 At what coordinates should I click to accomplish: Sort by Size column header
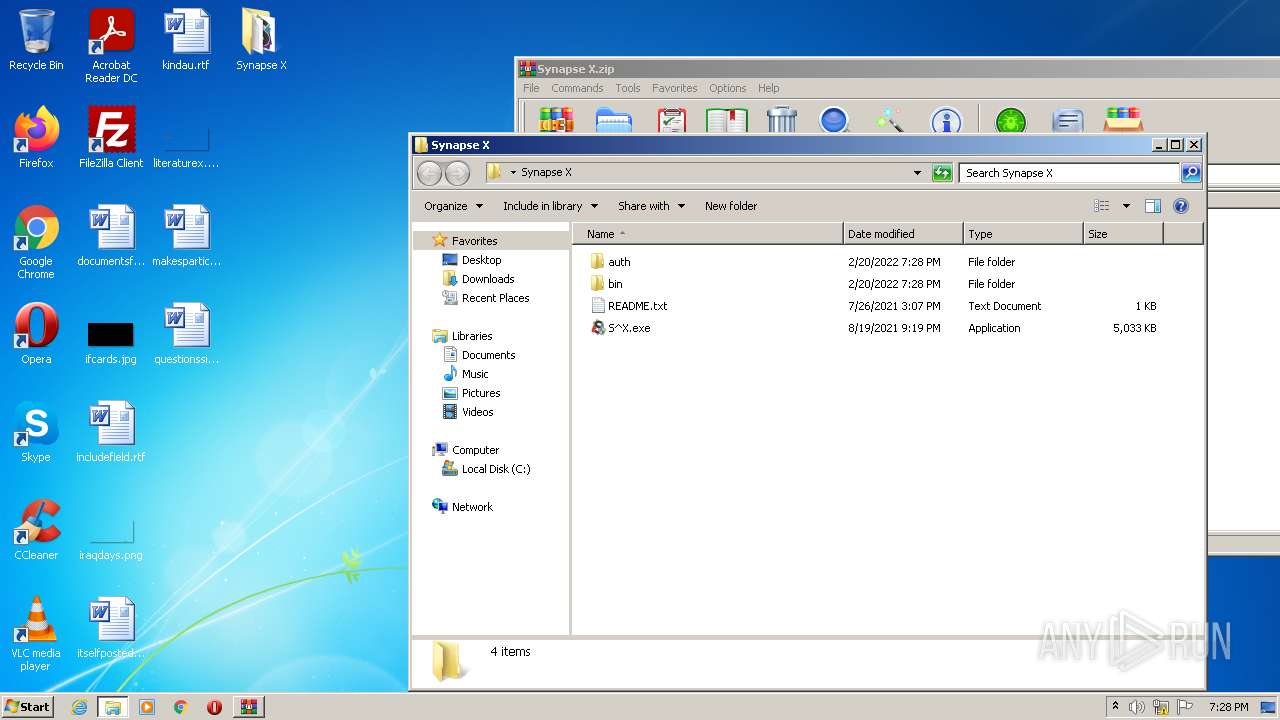[x=1123, y=234]
